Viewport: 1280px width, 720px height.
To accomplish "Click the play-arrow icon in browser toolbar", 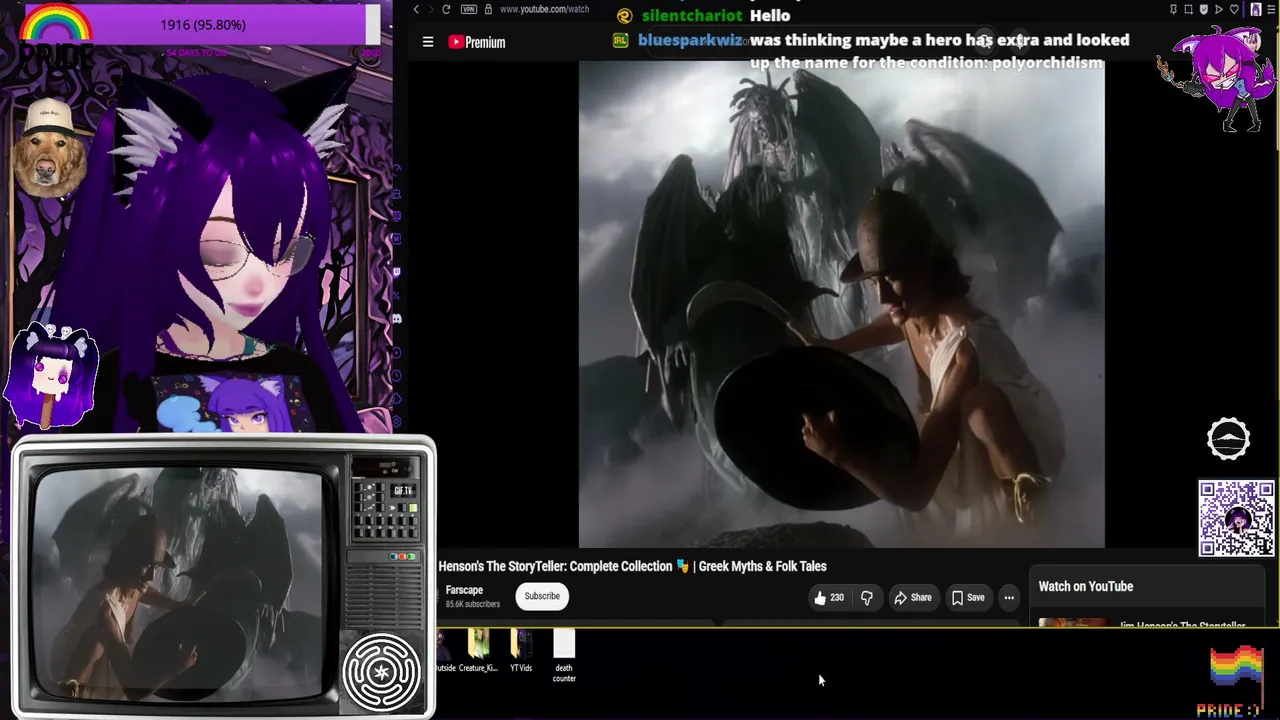I will [1219, 10].
